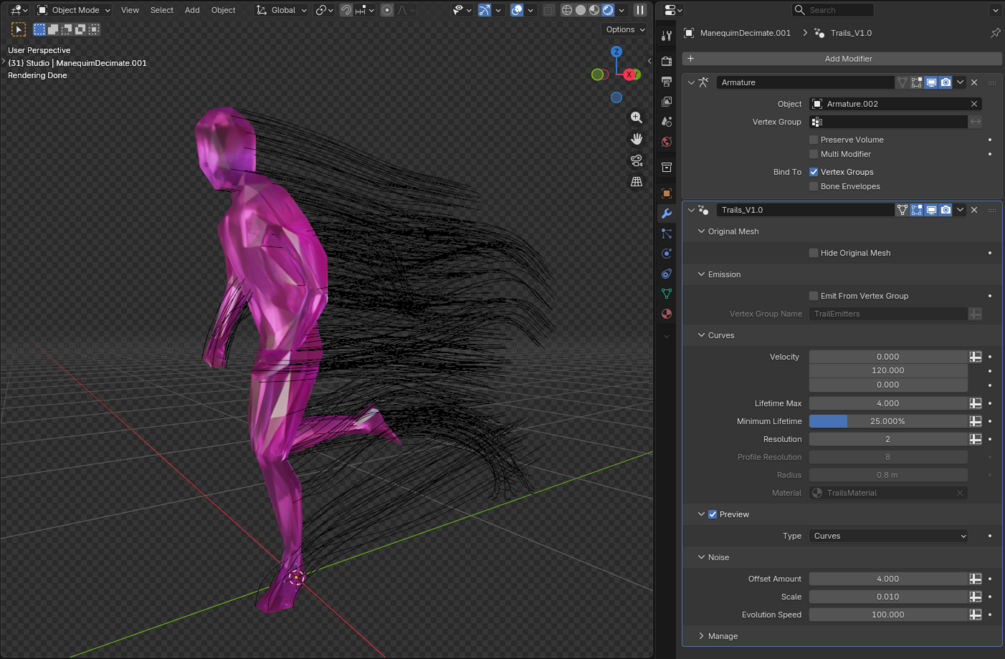The image size is (1005, 659).
Task: Open the World properties tab
Action: [667, 142]
